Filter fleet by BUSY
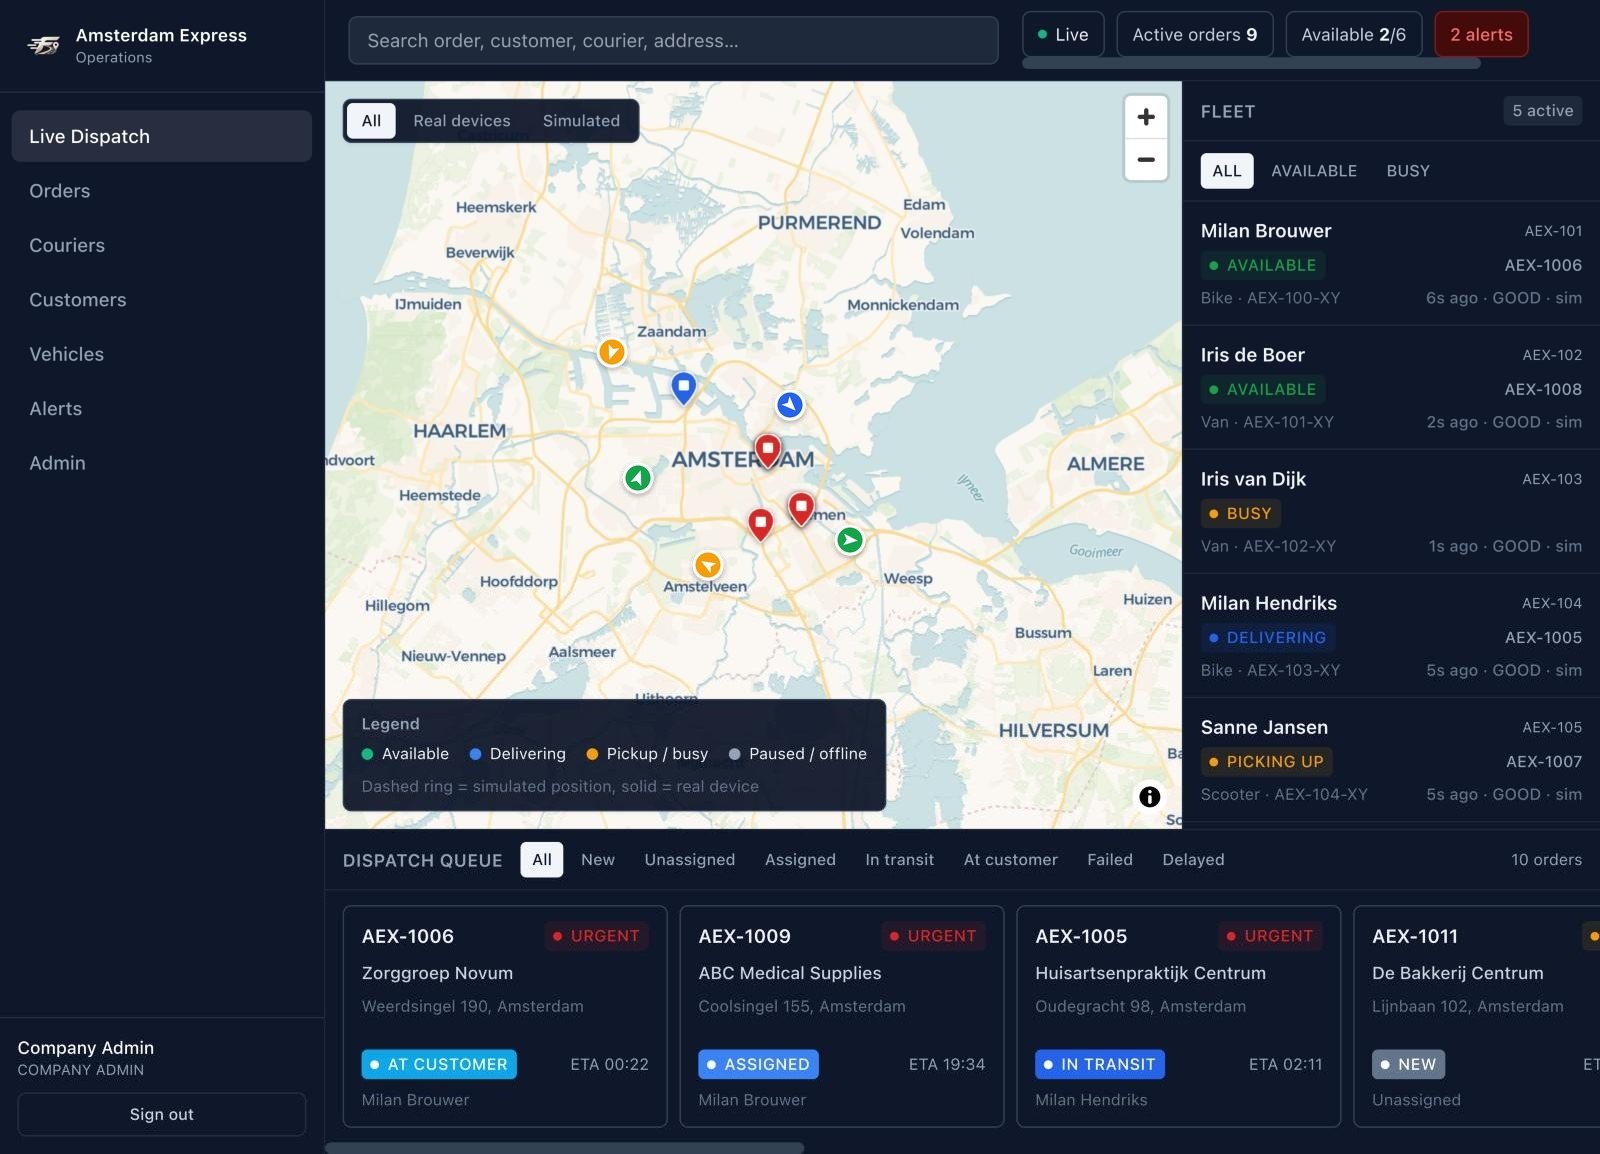 click(x=1408, y=171)
